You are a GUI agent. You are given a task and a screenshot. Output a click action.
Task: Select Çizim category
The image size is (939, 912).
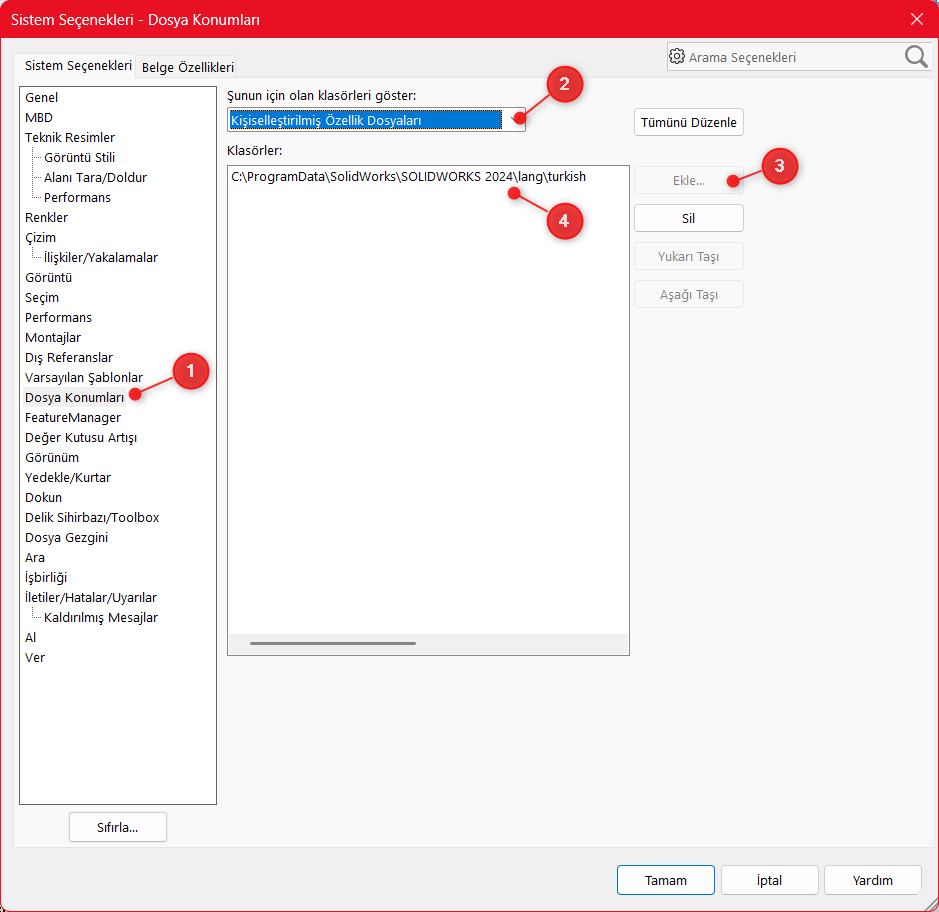[41, 238]
